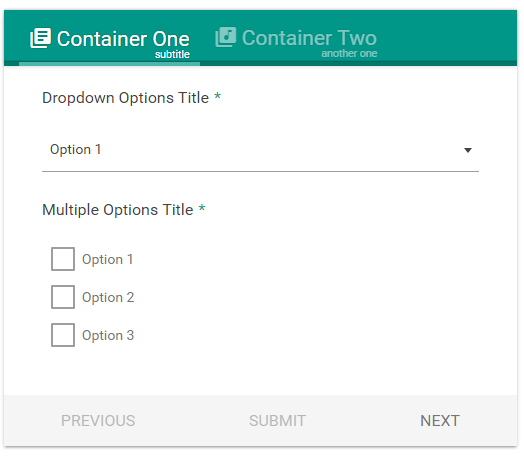Open the Option 1 dropdown select field
Viewport: 524px width, 456px height.
260,150
